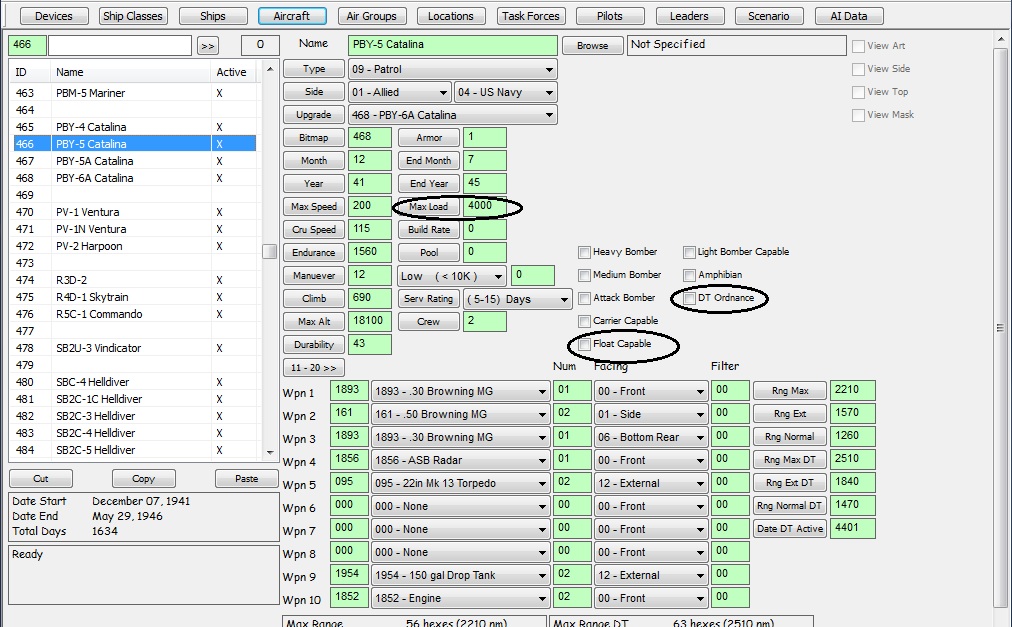The height and width of the screenshot is (627, 1012).
Task: Enable the Float Capable checkbox
Action: tap(585, 344)
